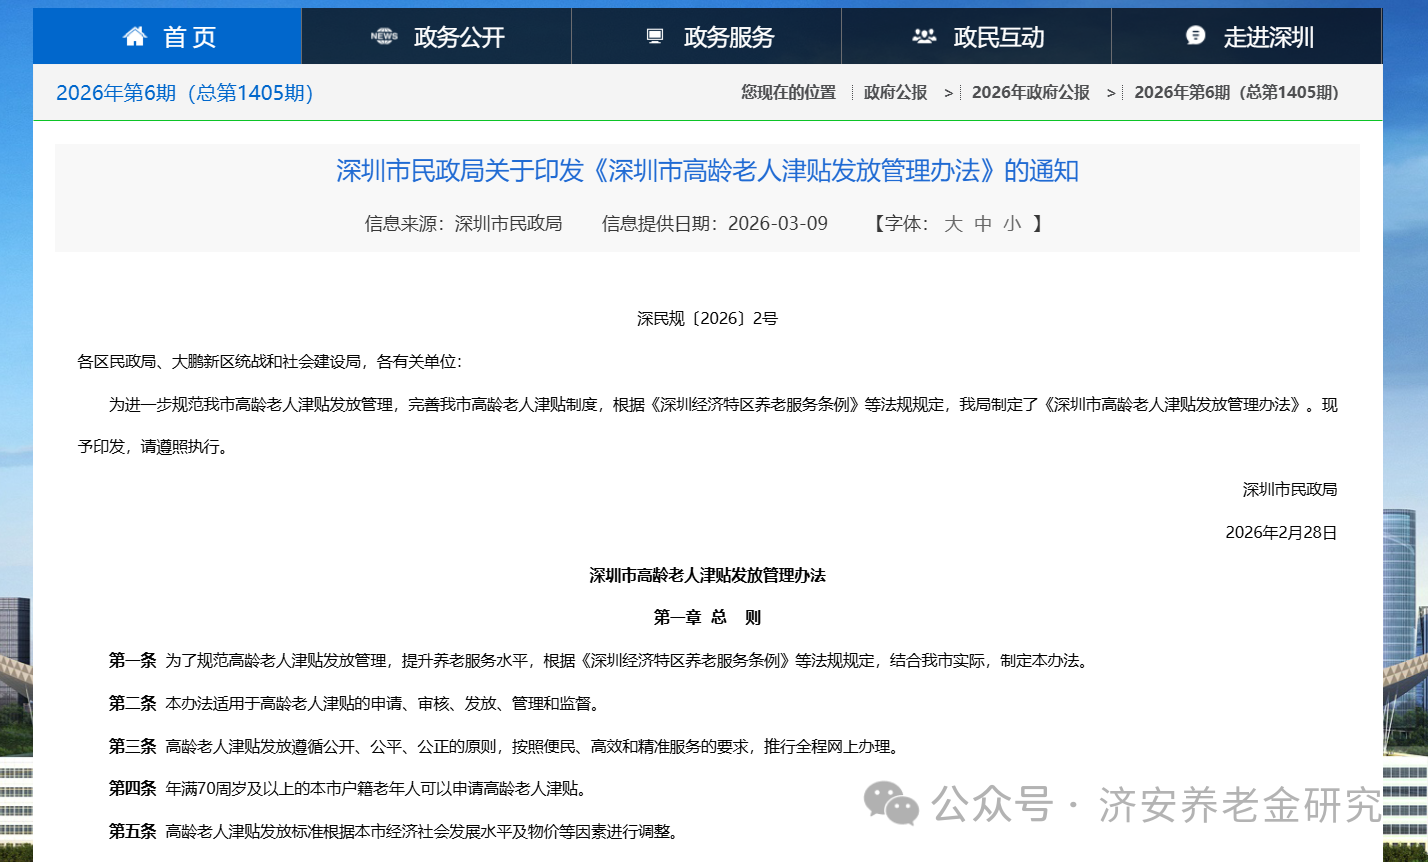Image resolution: width=1428 pixels, height=862 pixels.
Task: Click the speech bubble icon beside 走进深圳
Action: click(1195, 36)
